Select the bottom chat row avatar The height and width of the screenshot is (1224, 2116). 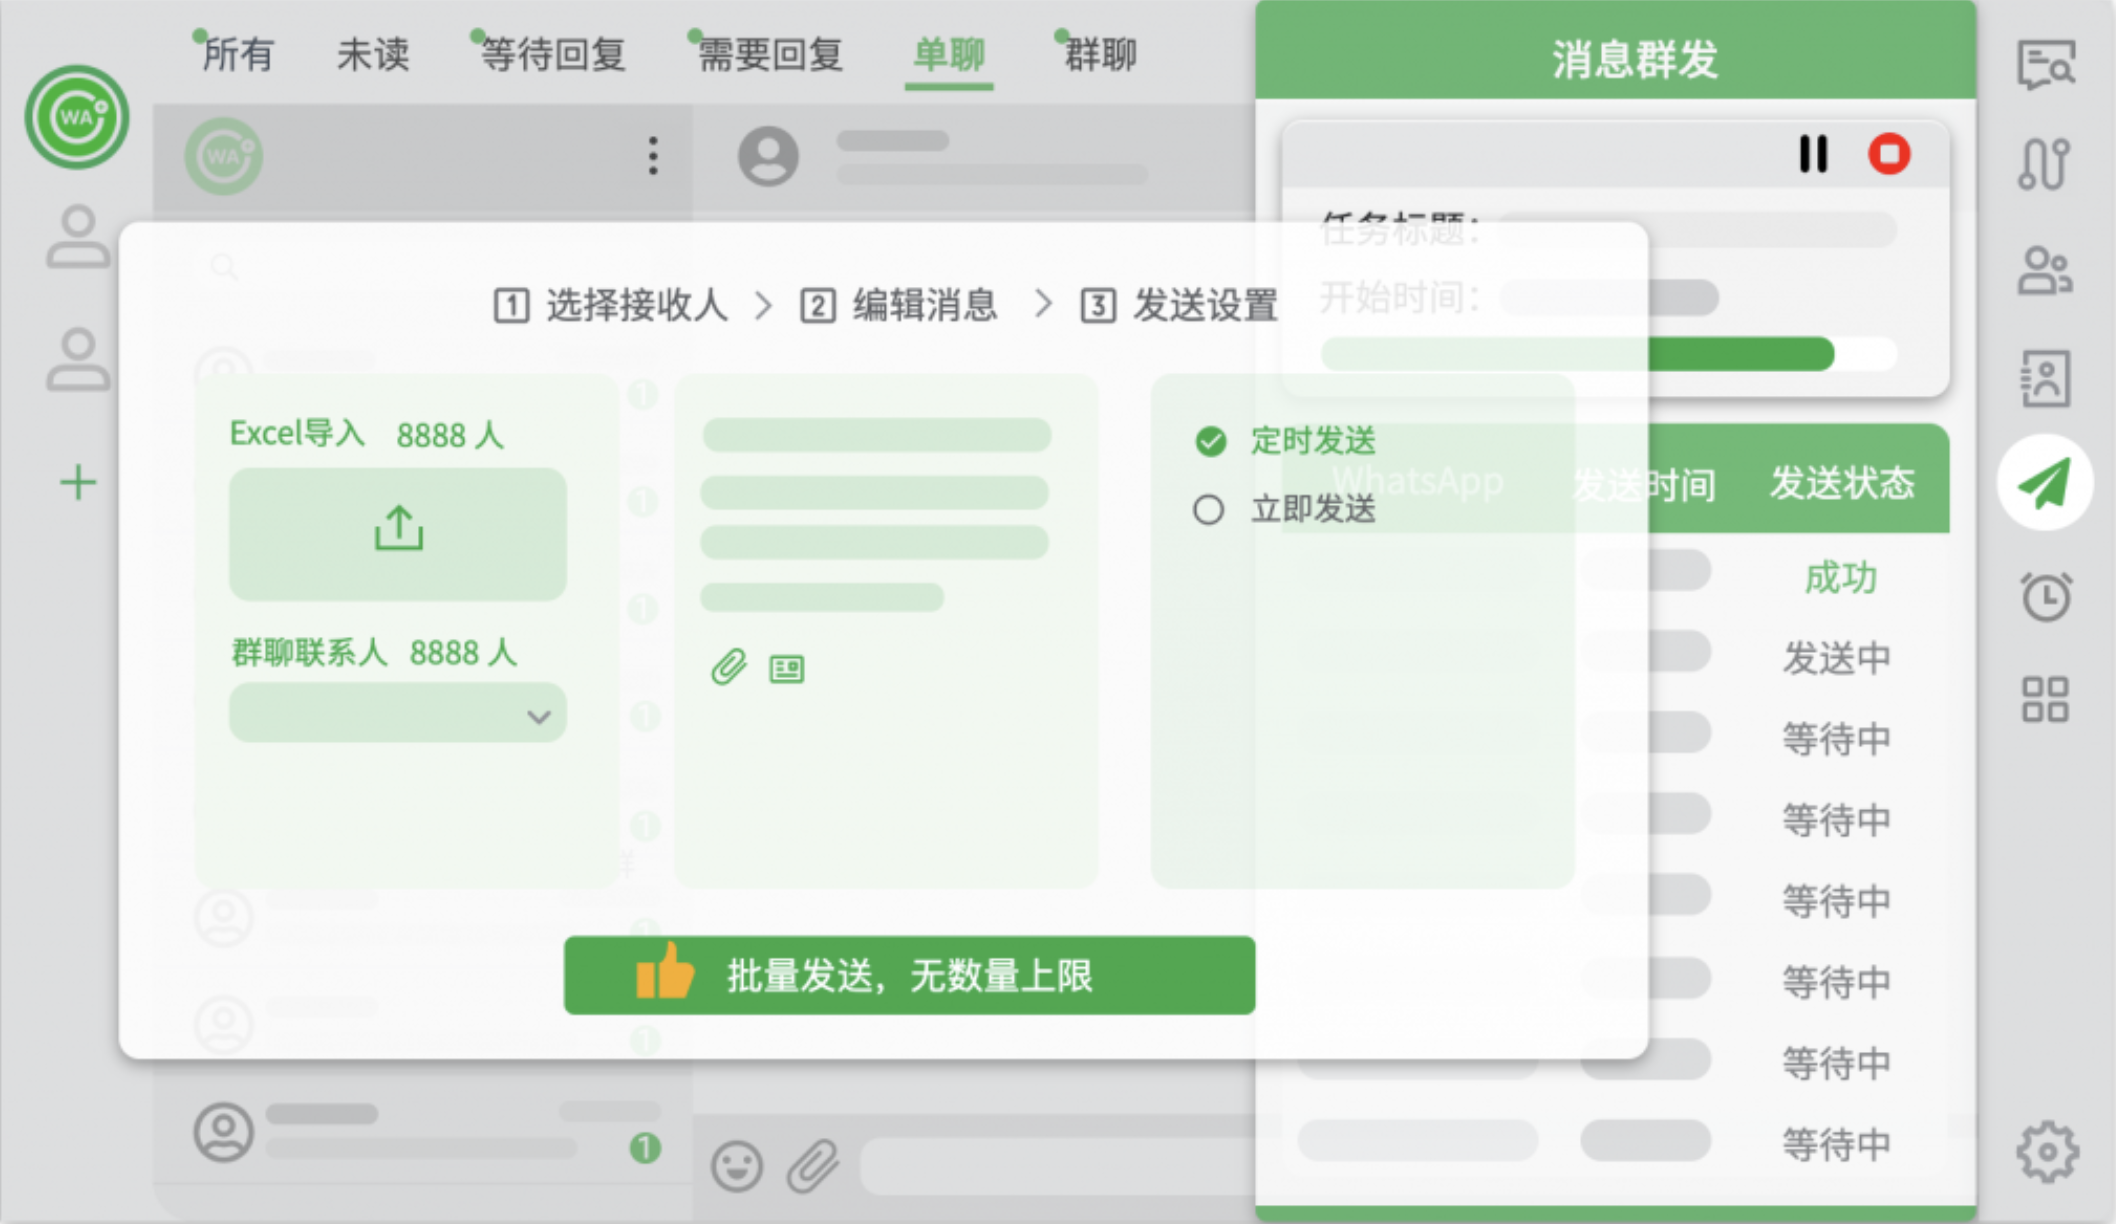[x=223, y=1132]
